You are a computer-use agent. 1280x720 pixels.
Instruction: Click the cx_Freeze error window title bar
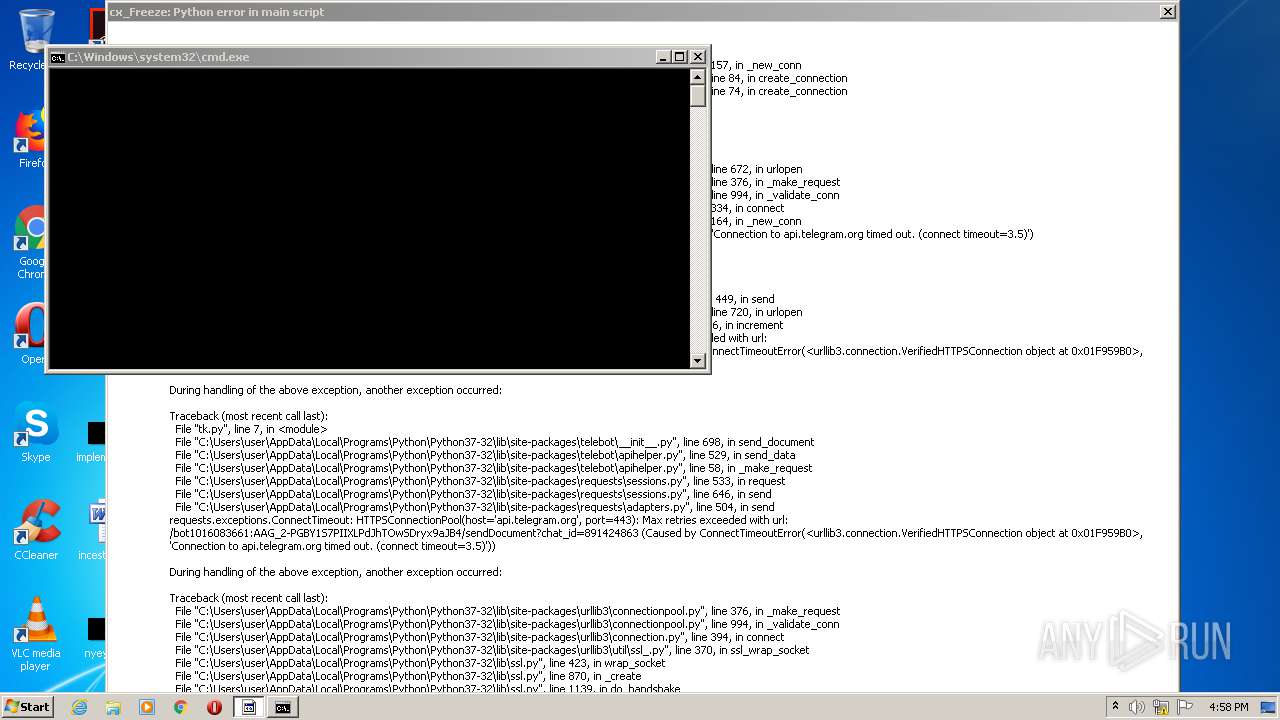[640, 12]
